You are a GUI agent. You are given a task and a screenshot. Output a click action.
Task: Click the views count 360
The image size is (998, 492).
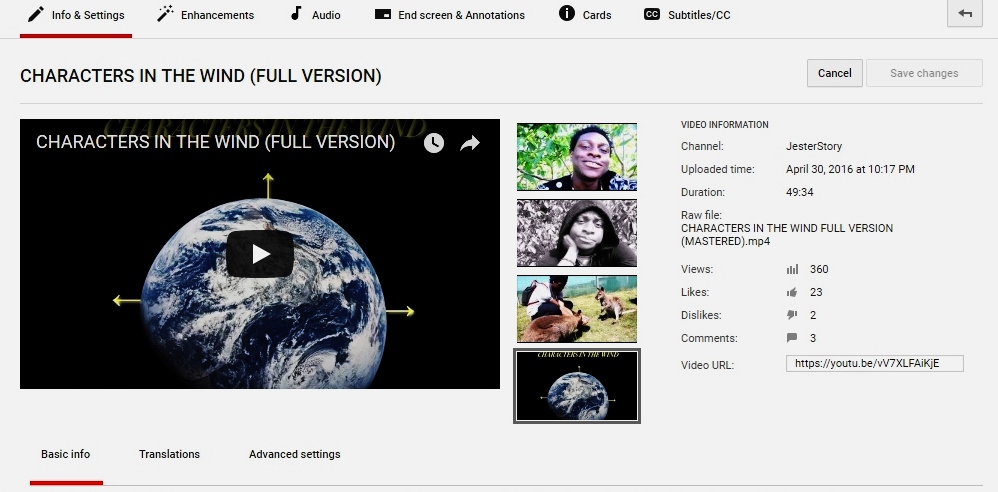tap(819, 269)
